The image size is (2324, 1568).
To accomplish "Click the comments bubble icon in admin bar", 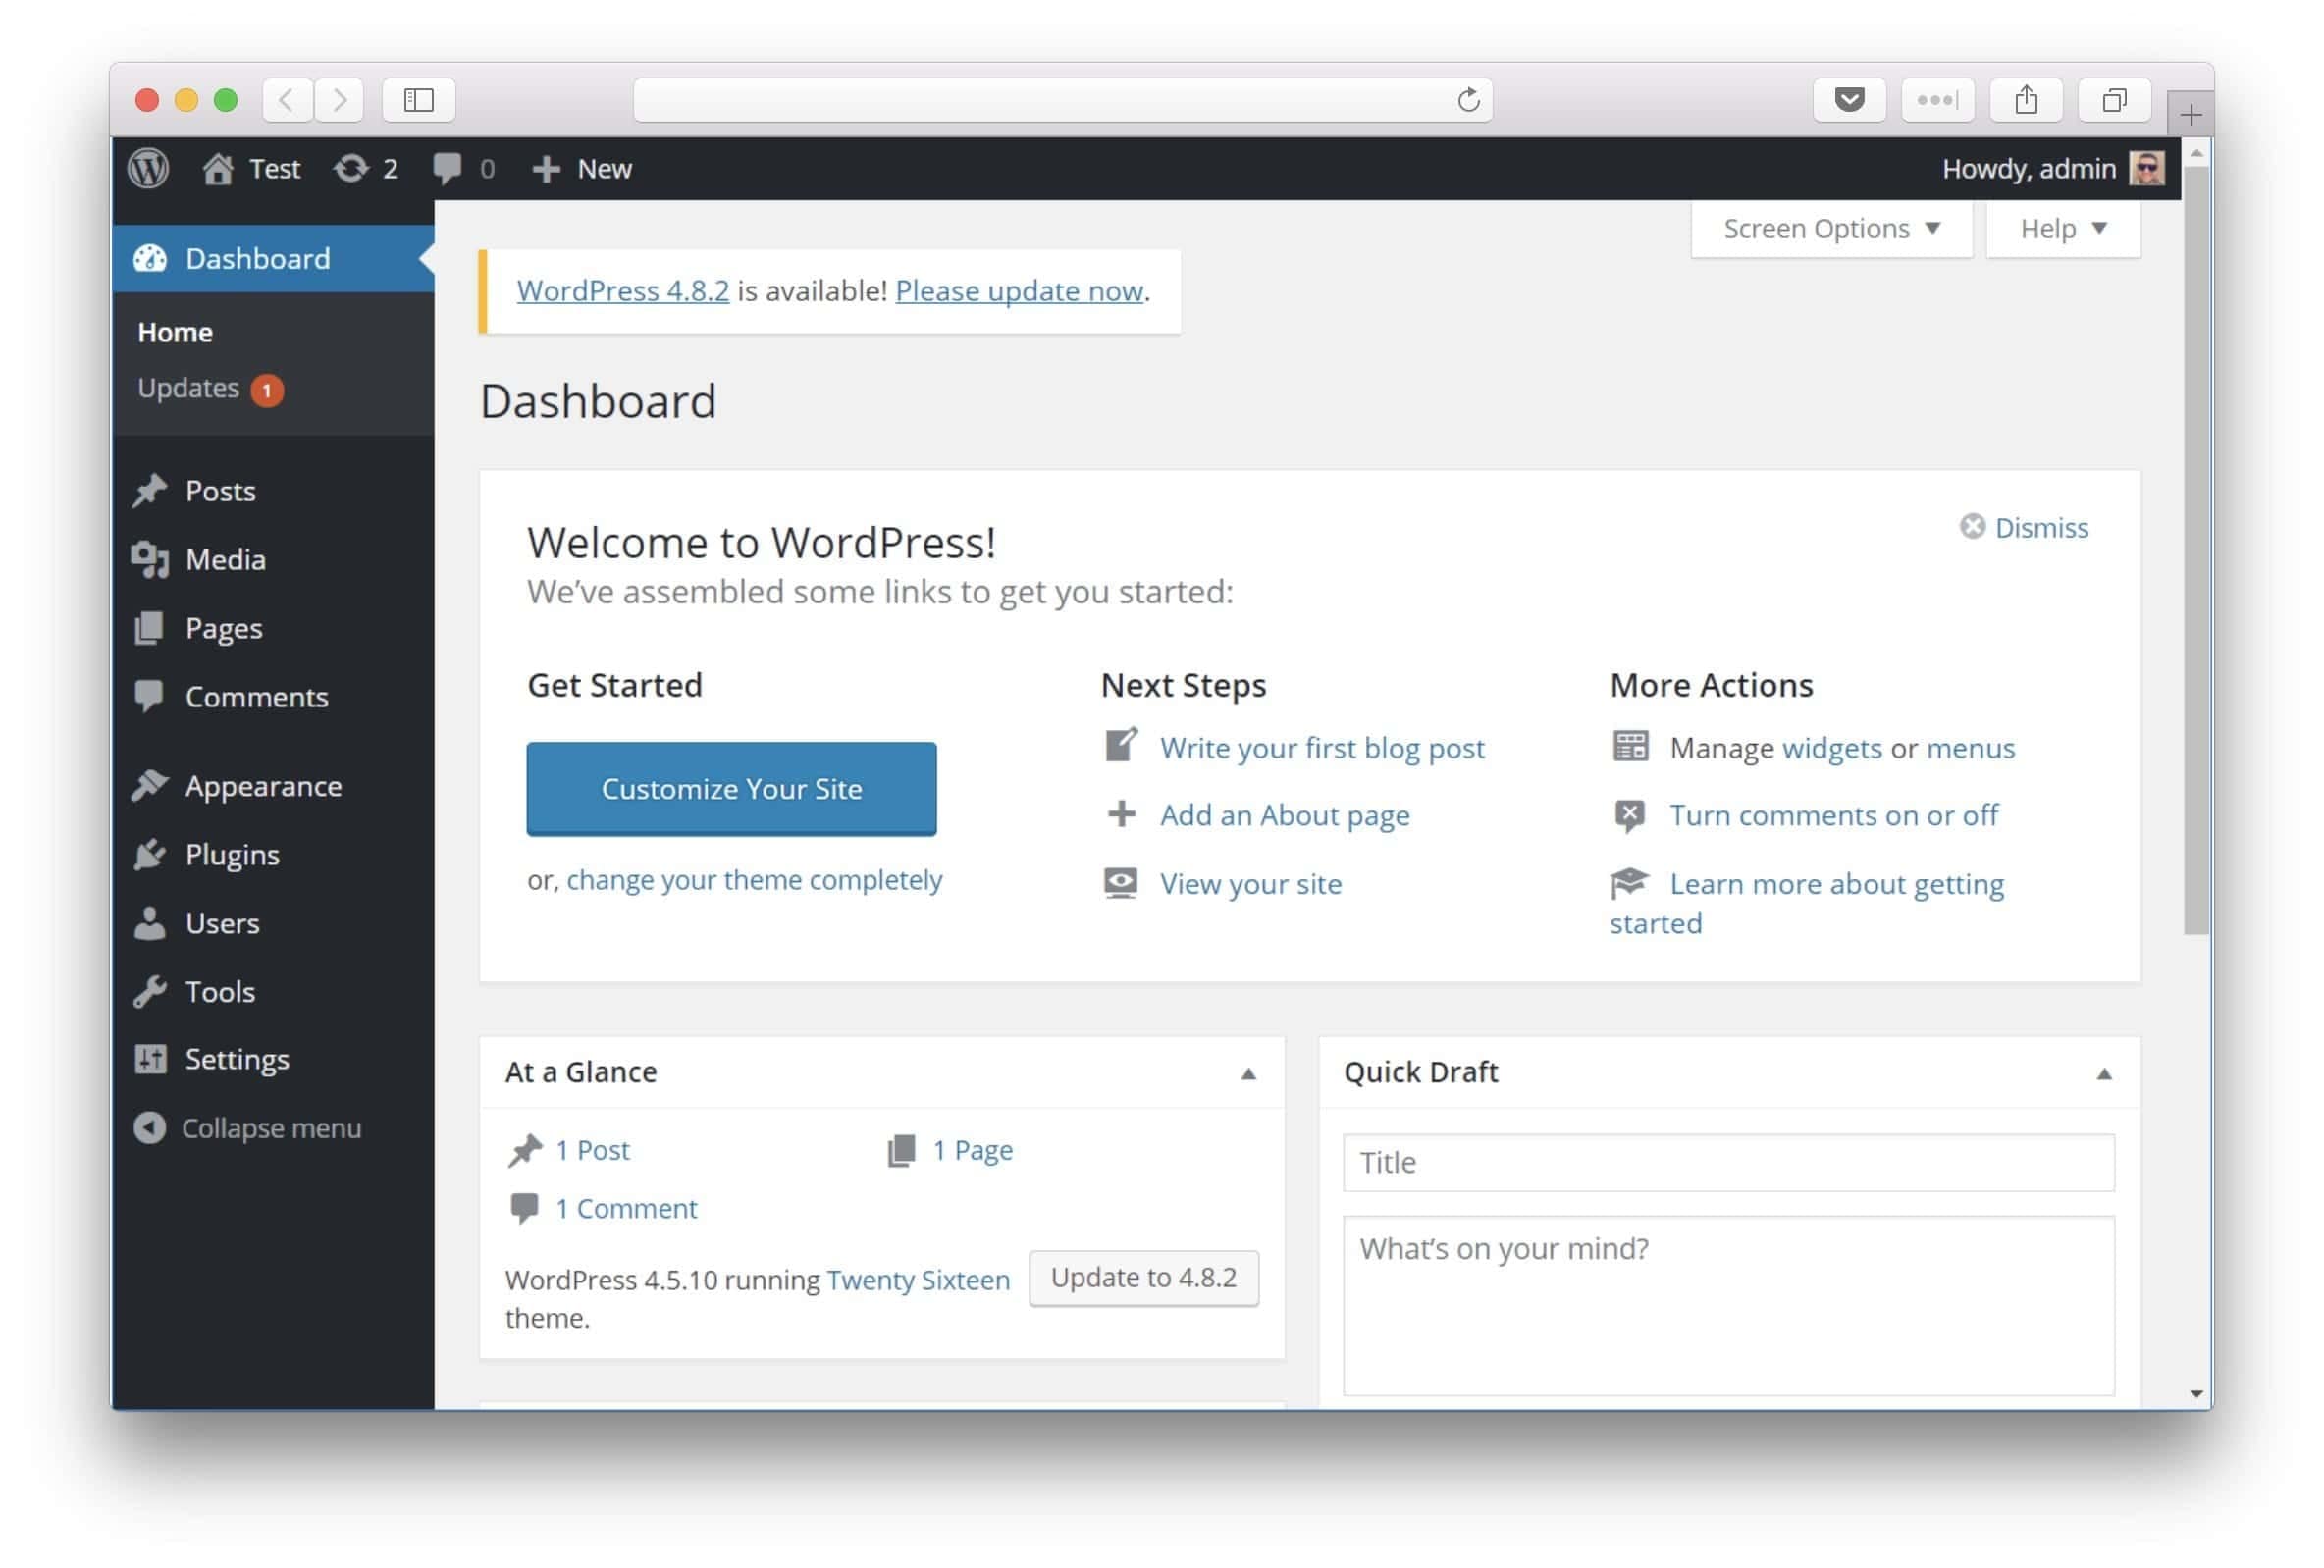I will coord(448,168).
